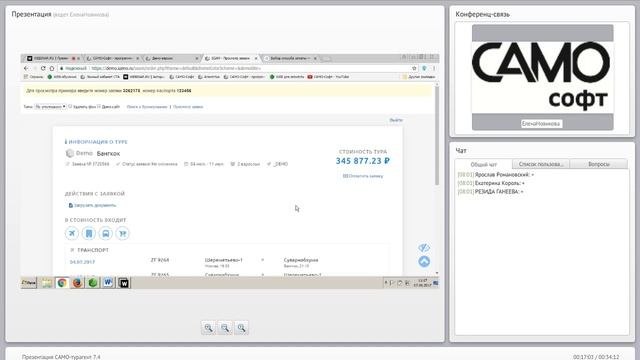
Task: Click the 'Загрузить документы' link
Action: [92, 205]
